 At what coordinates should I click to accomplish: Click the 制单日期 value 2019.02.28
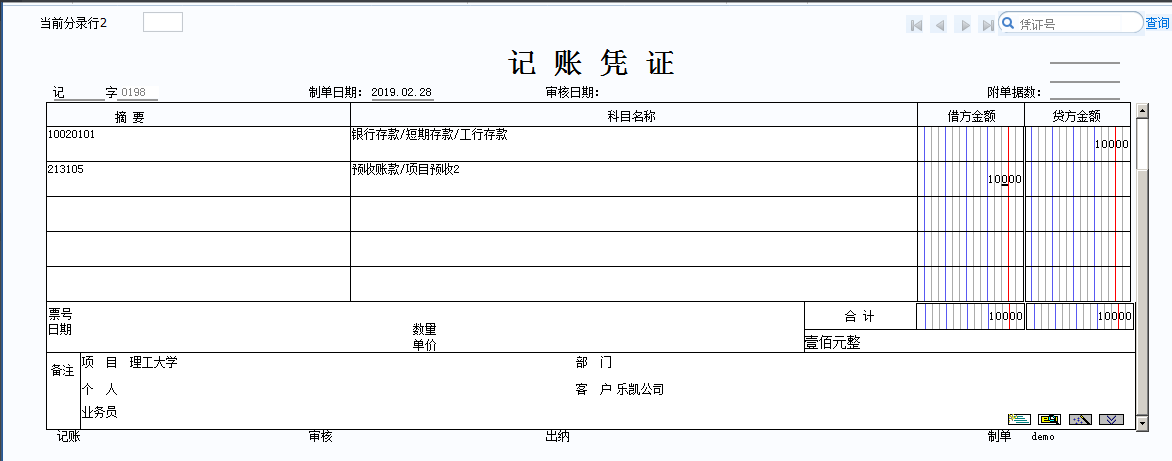click(402, 93)
